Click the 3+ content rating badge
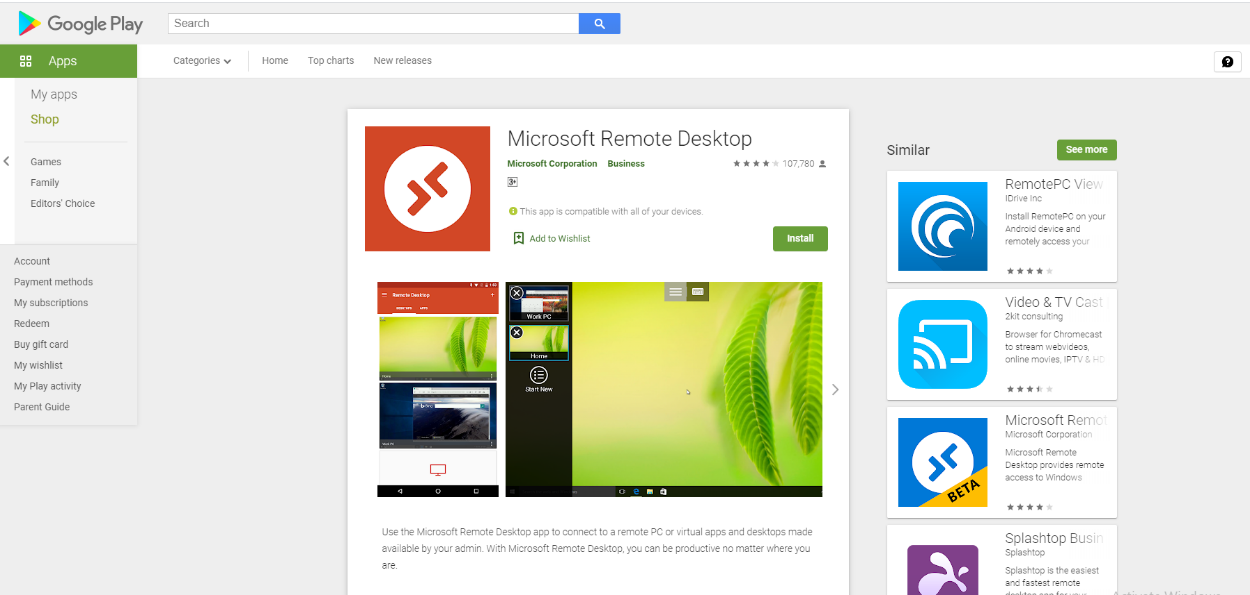The height and width of the screenshot is (595, 1250). [512, 182]
